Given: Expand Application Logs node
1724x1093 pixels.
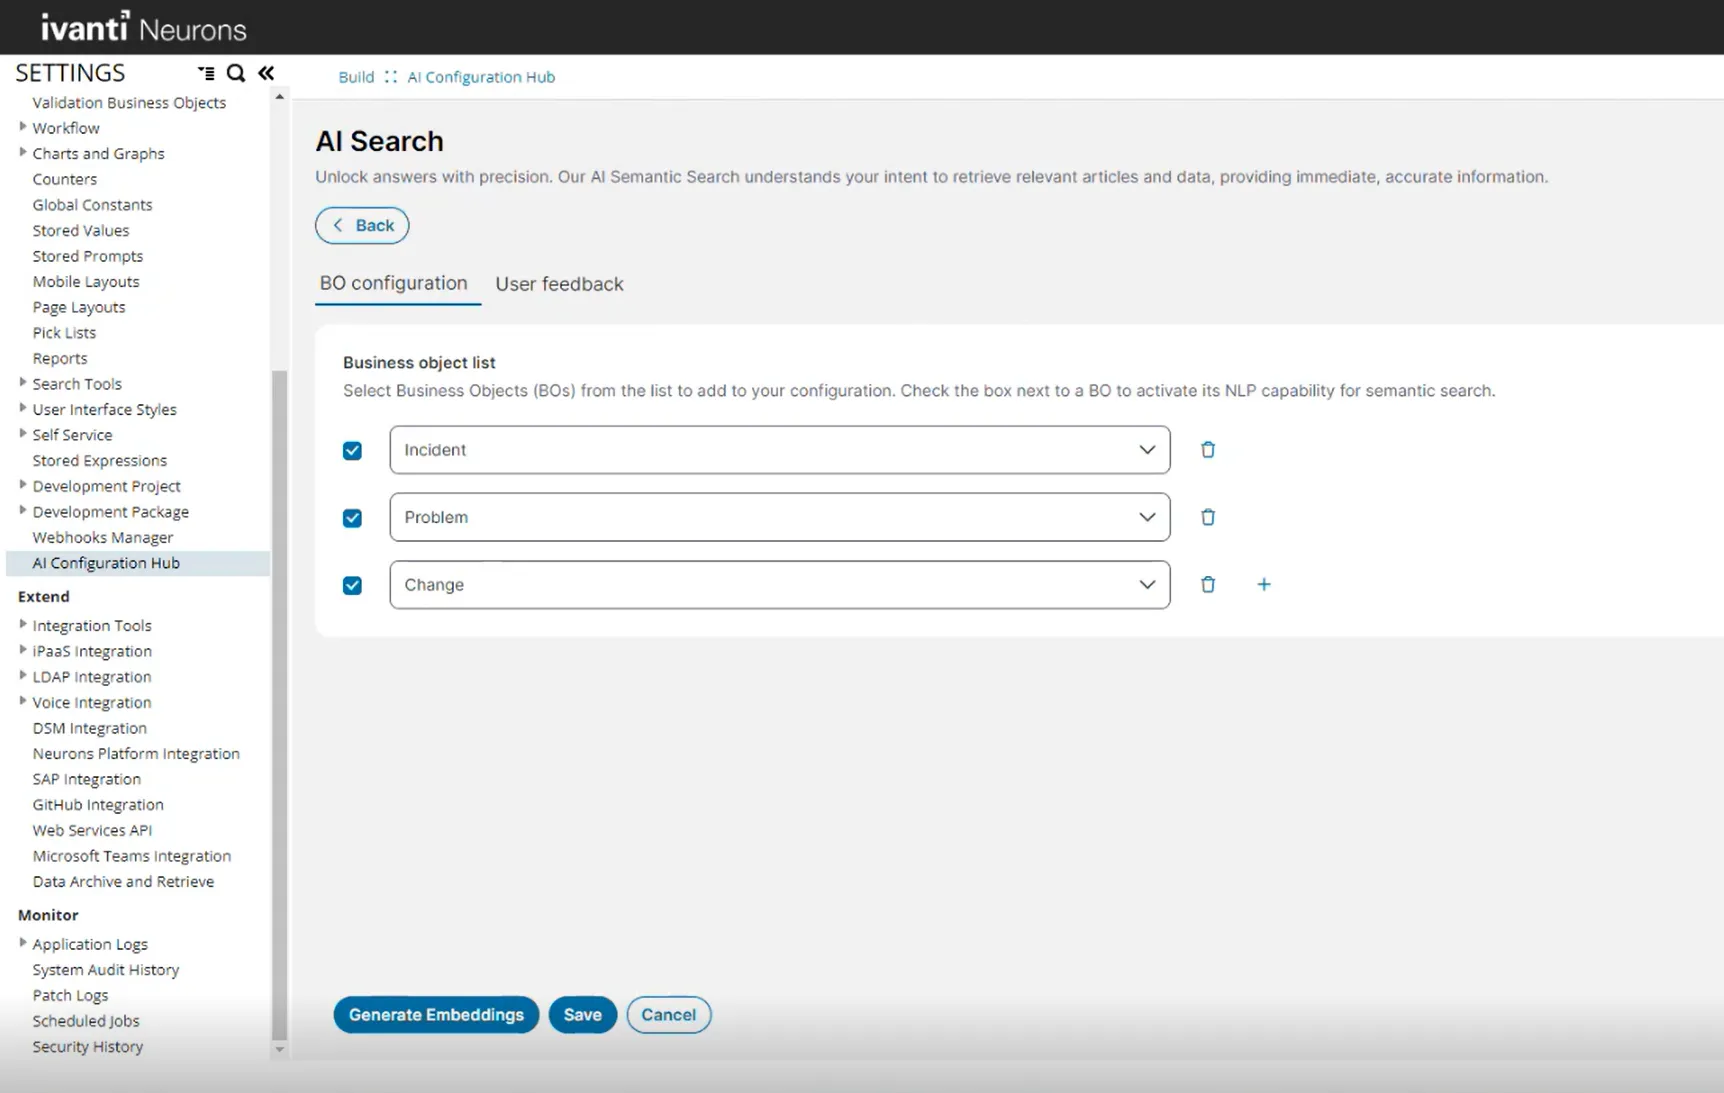Looking at the screenshot, I should click(23, 943).
